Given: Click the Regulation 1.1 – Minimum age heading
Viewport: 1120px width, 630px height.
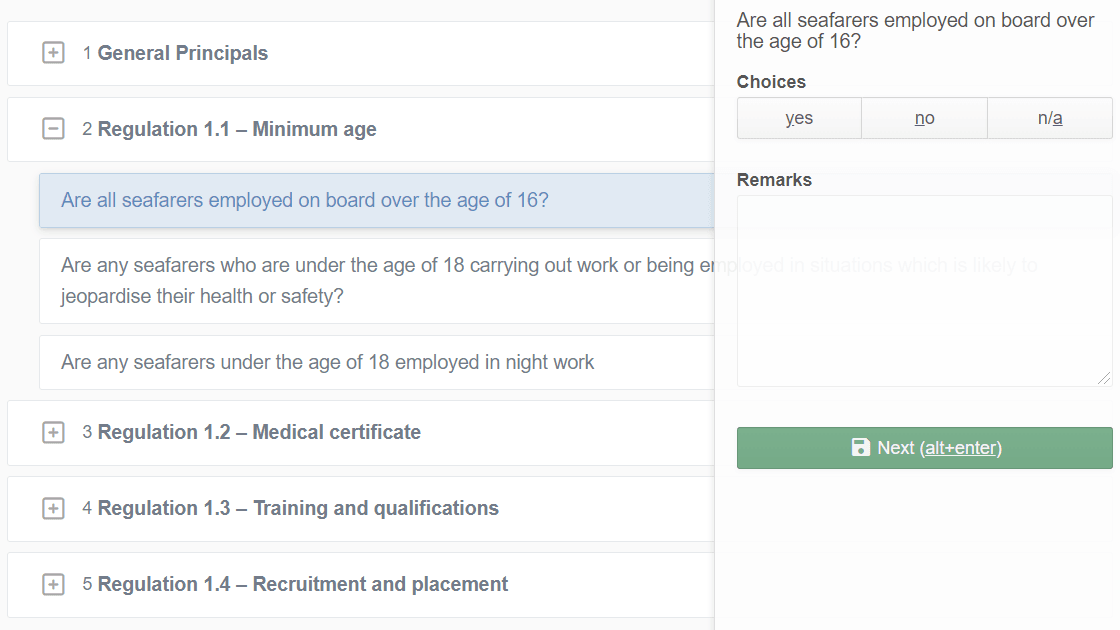Looking at the screenshot, I should click(x=237, y=129).
